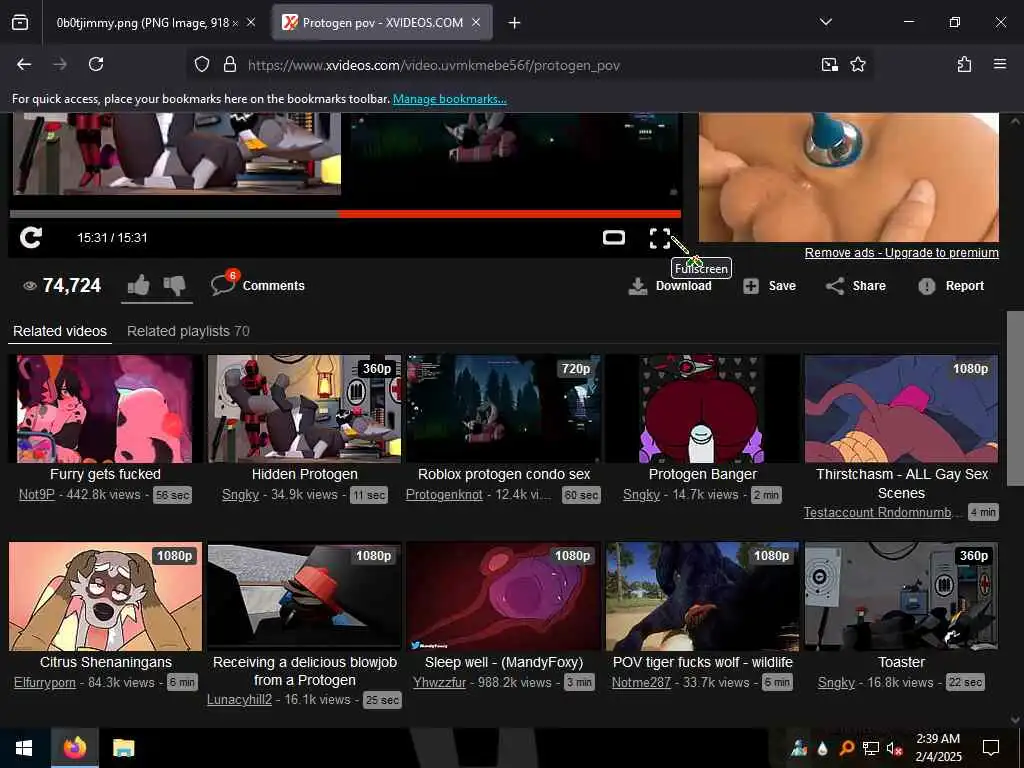Image resolution: width=1024 pixels, height=768 pixels.
Task: Visit uploader Lunacyhill2's profile
Action: click(239, 699)
